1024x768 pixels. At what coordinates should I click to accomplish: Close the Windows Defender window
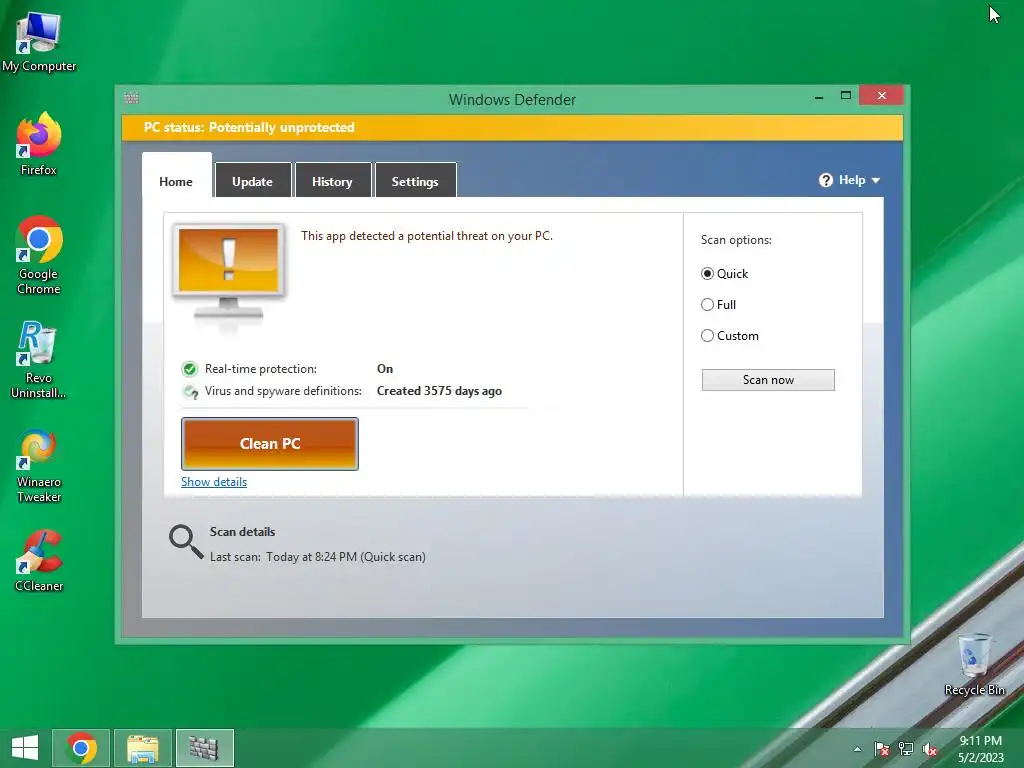882,95
